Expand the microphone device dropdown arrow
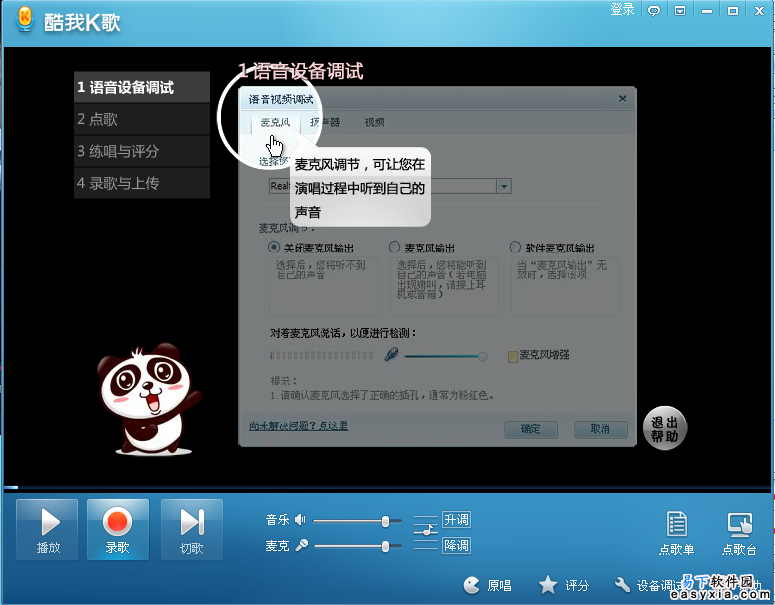The image size is (775, 605). click(504, 186)
